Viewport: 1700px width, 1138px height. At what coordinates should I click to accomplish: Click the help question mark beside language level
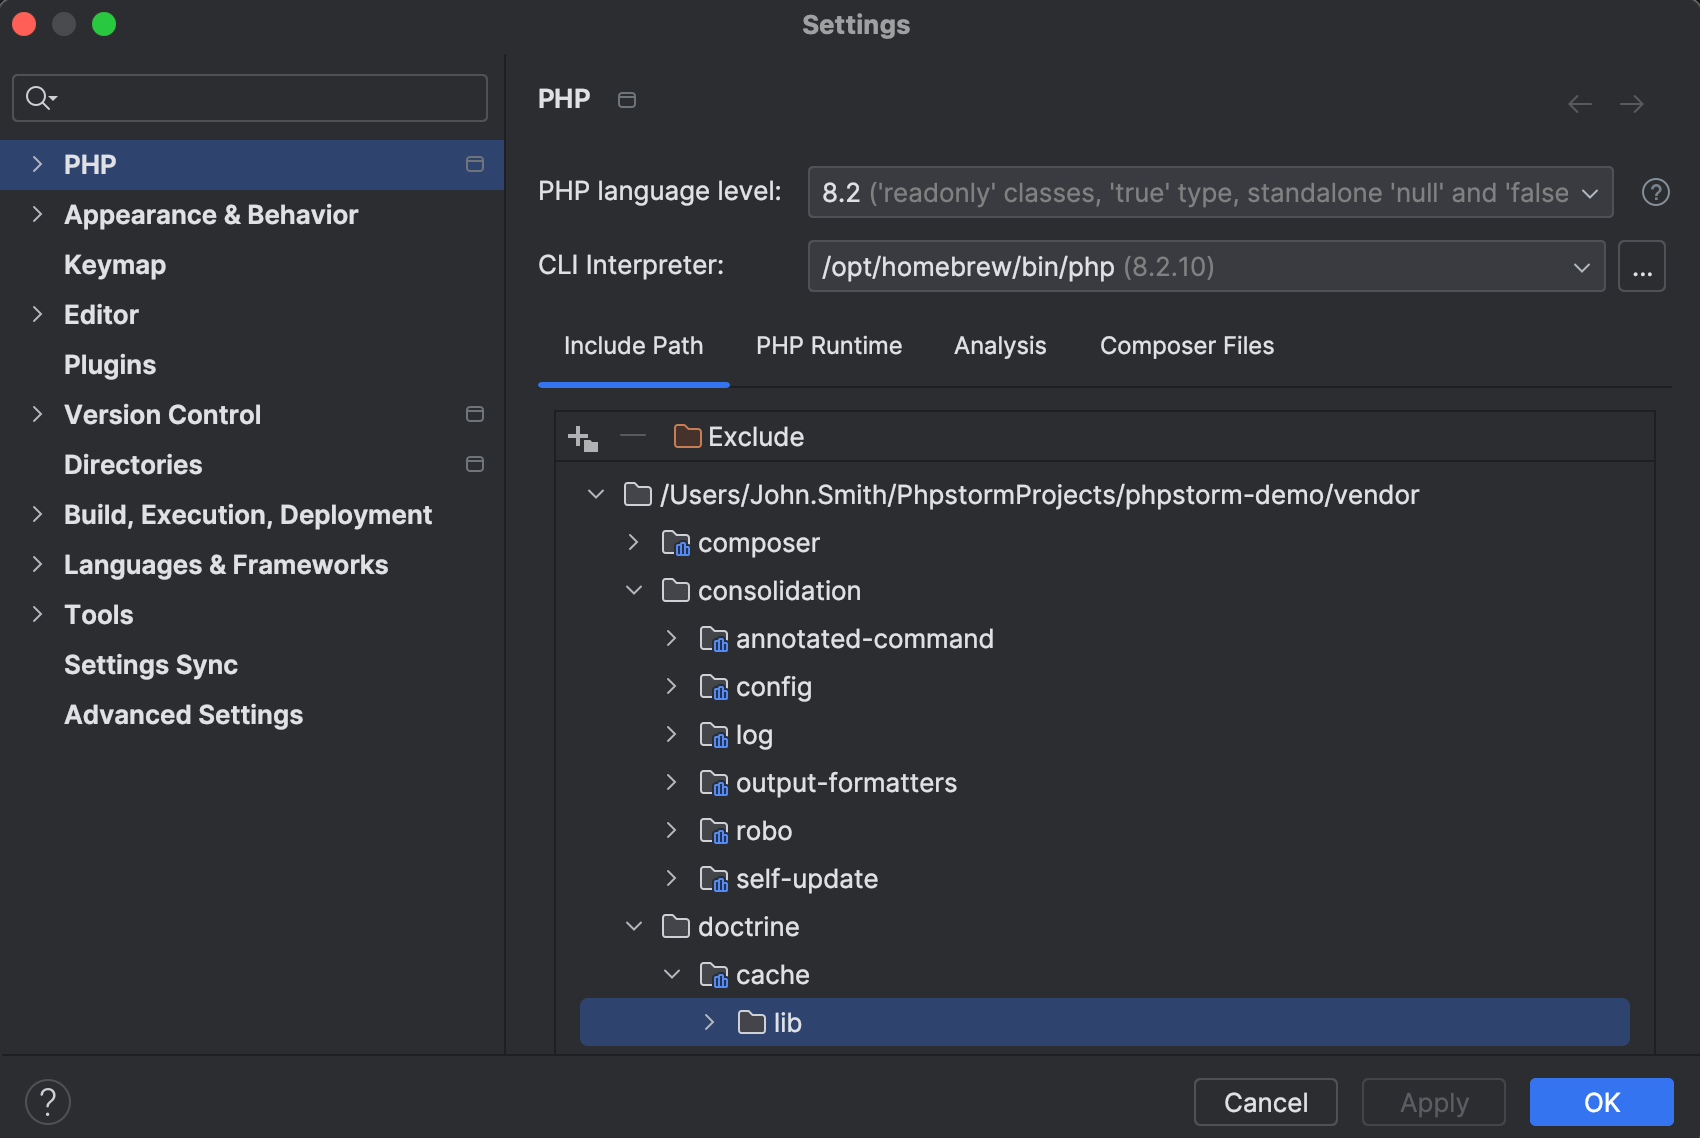point(1655,192)
